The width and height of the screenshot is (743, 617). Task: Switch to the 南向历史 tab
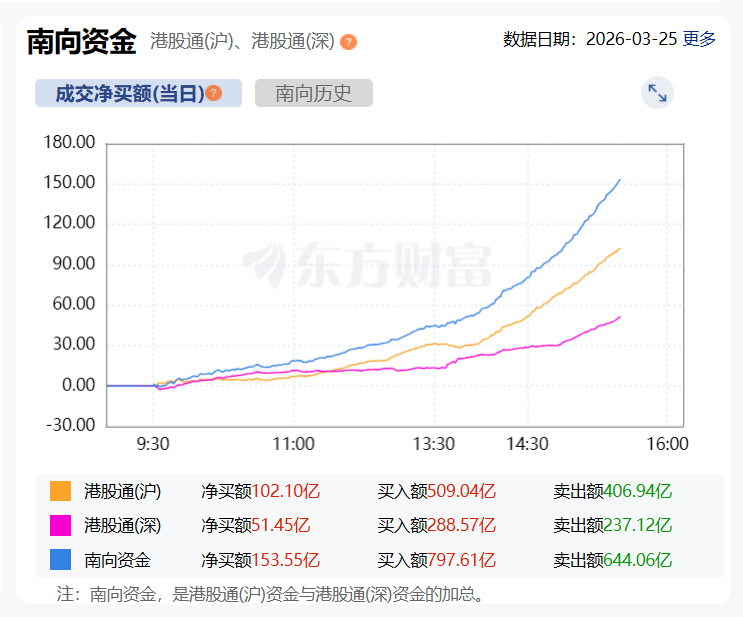[x=314, y=93]
